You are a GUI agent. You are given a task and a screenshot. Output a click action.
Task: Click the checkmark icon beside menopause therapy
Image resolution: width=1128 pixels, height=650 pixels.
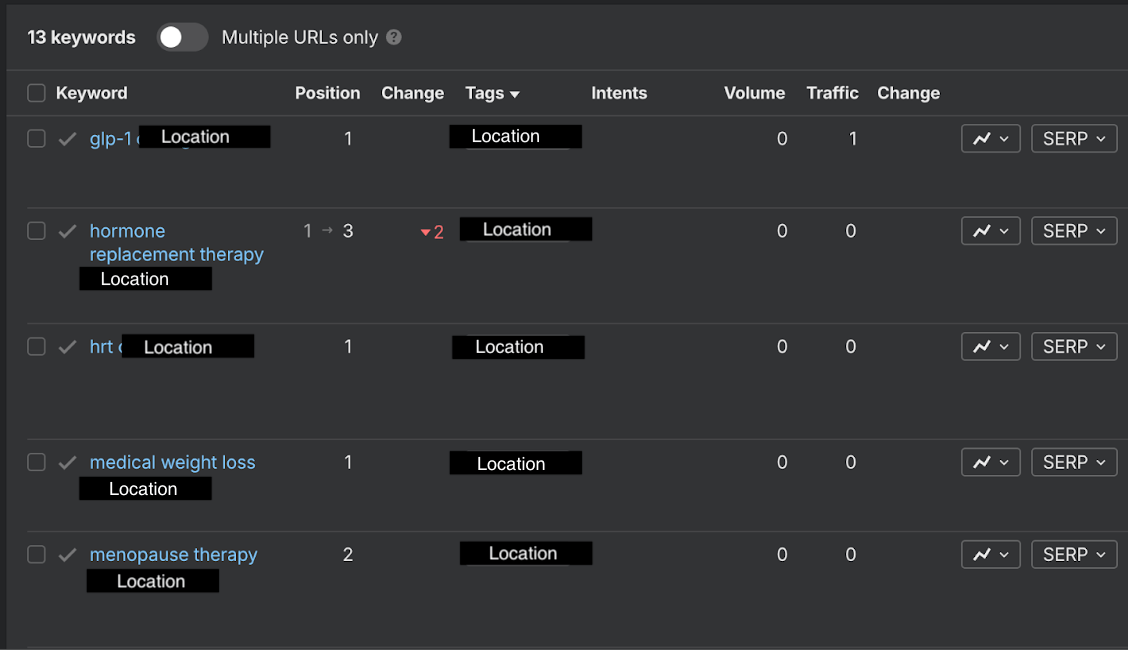pos(67,555)
